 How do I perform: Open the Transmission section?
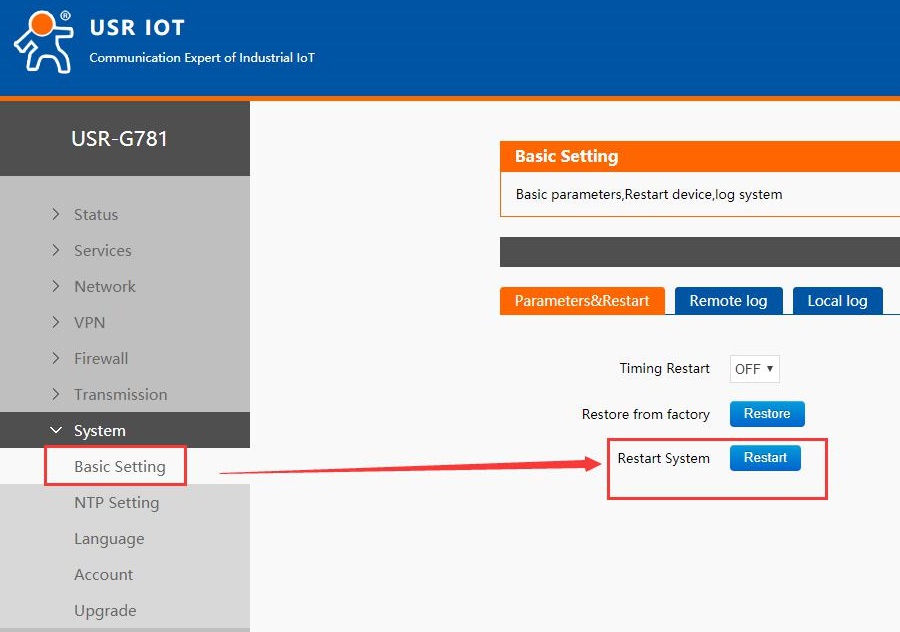(x=121, y=395)
